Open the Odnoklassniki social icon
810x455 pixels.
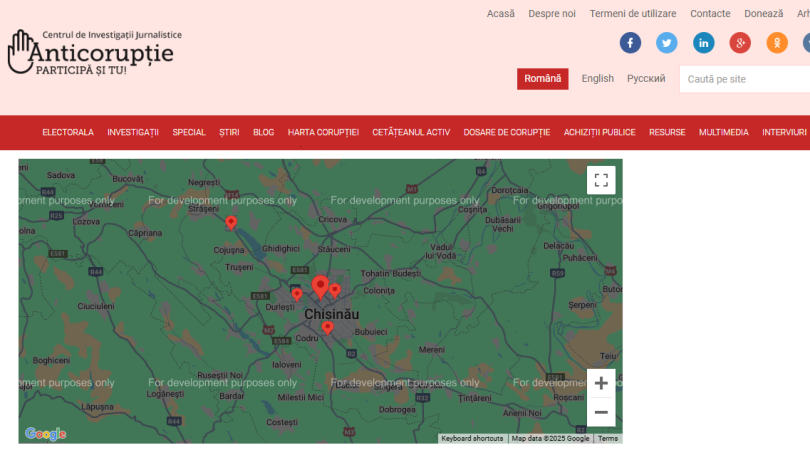click(777, 43)
